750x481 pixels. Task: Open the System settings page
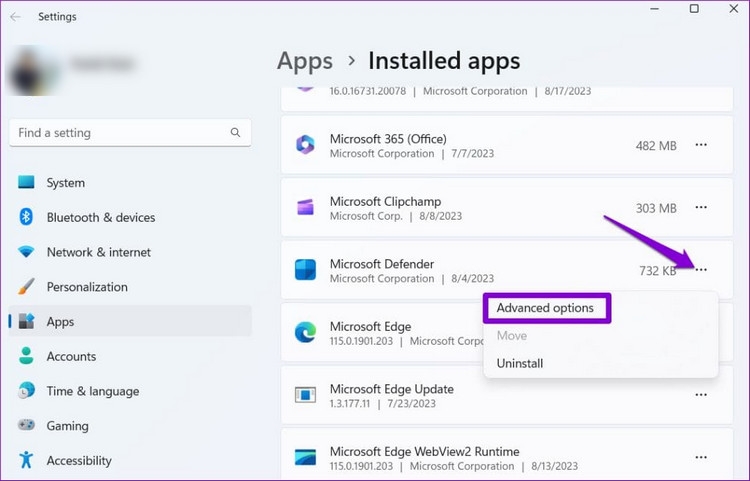point(130,183)
